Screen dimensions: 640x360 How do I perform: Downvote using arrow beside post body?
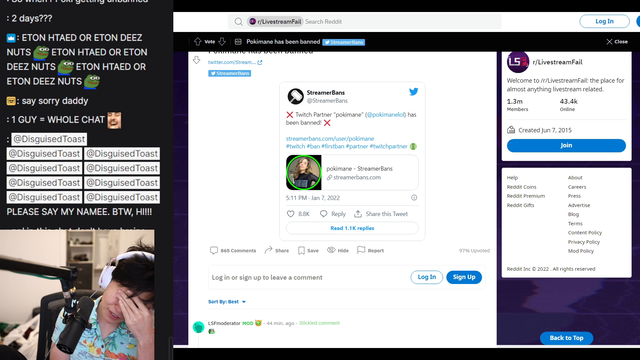click(x=196, y=60)
